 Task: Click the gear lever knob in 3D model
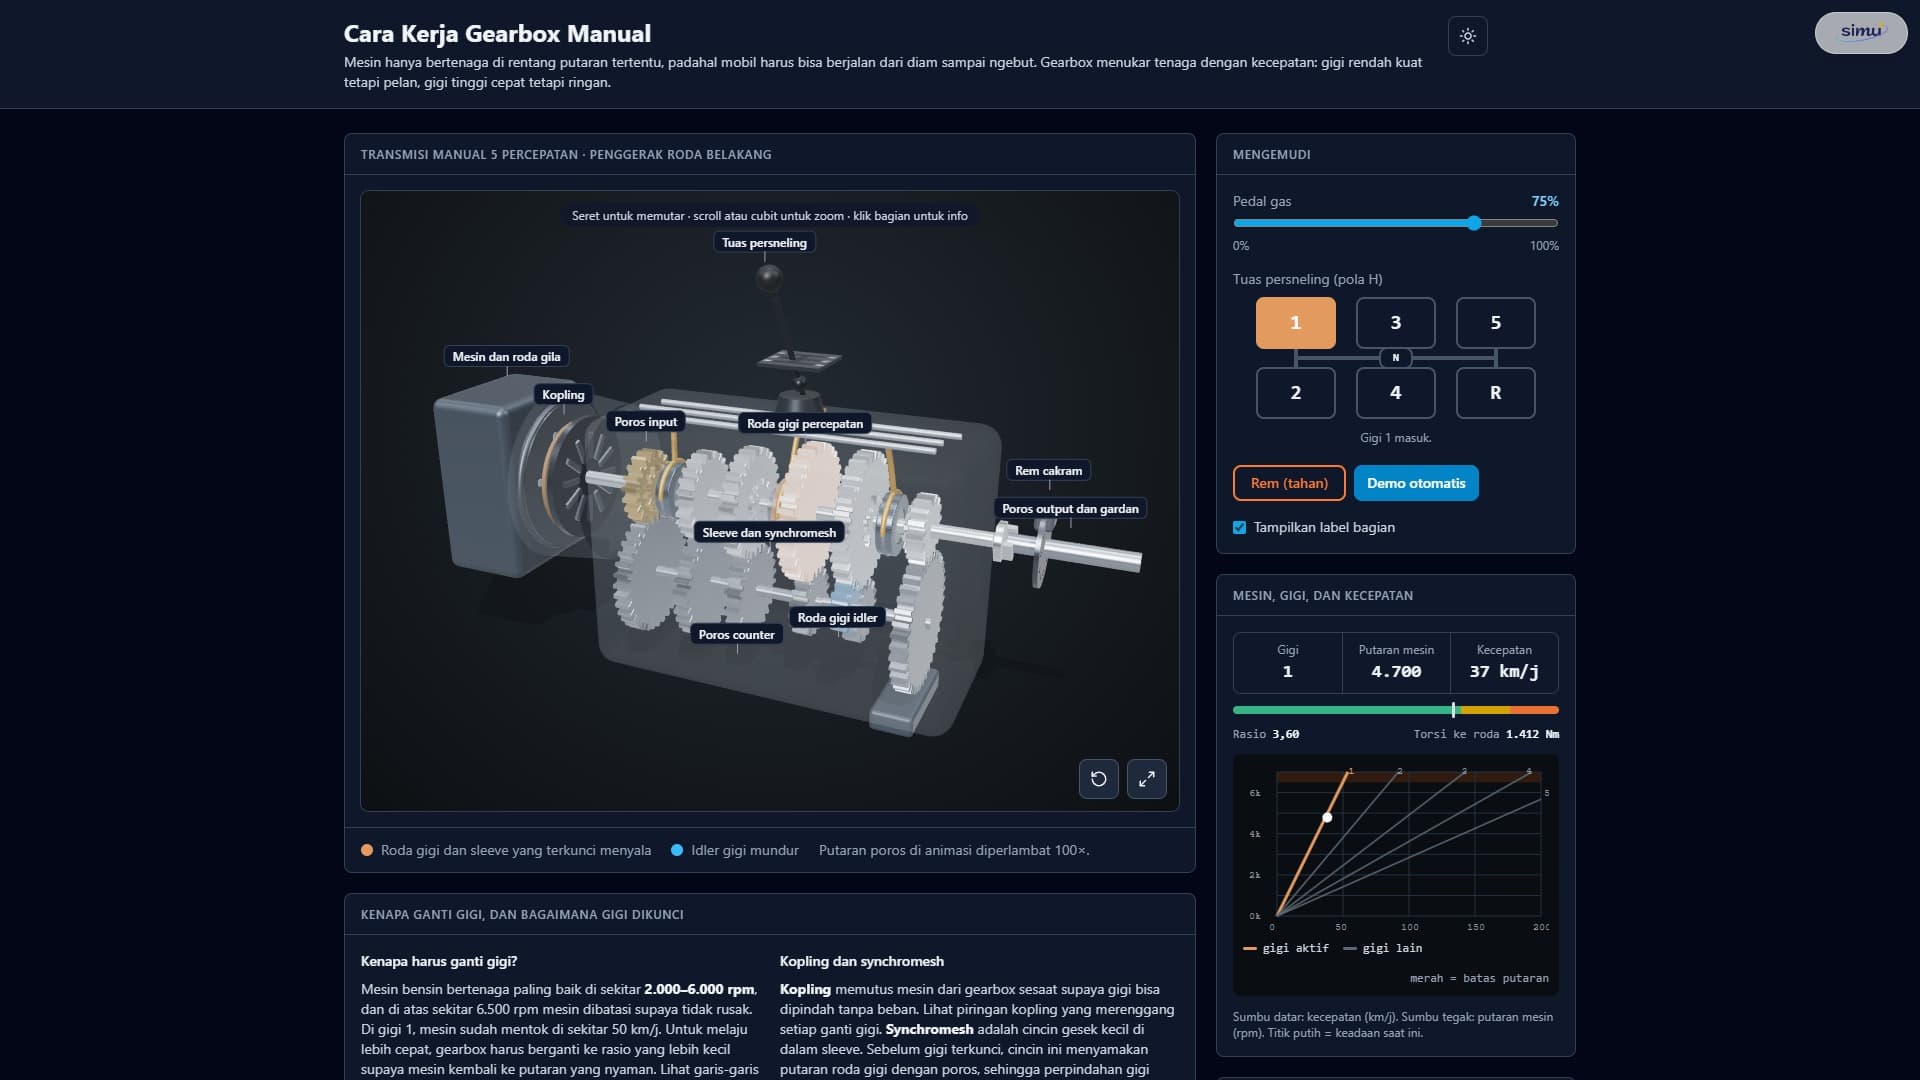(768, 277)
